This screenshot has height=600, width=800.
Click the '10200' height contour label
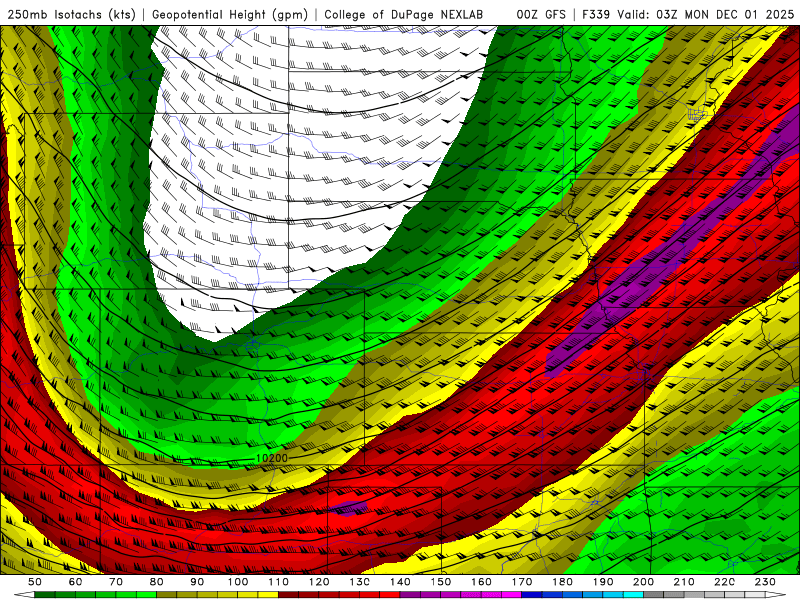[271, 458]
